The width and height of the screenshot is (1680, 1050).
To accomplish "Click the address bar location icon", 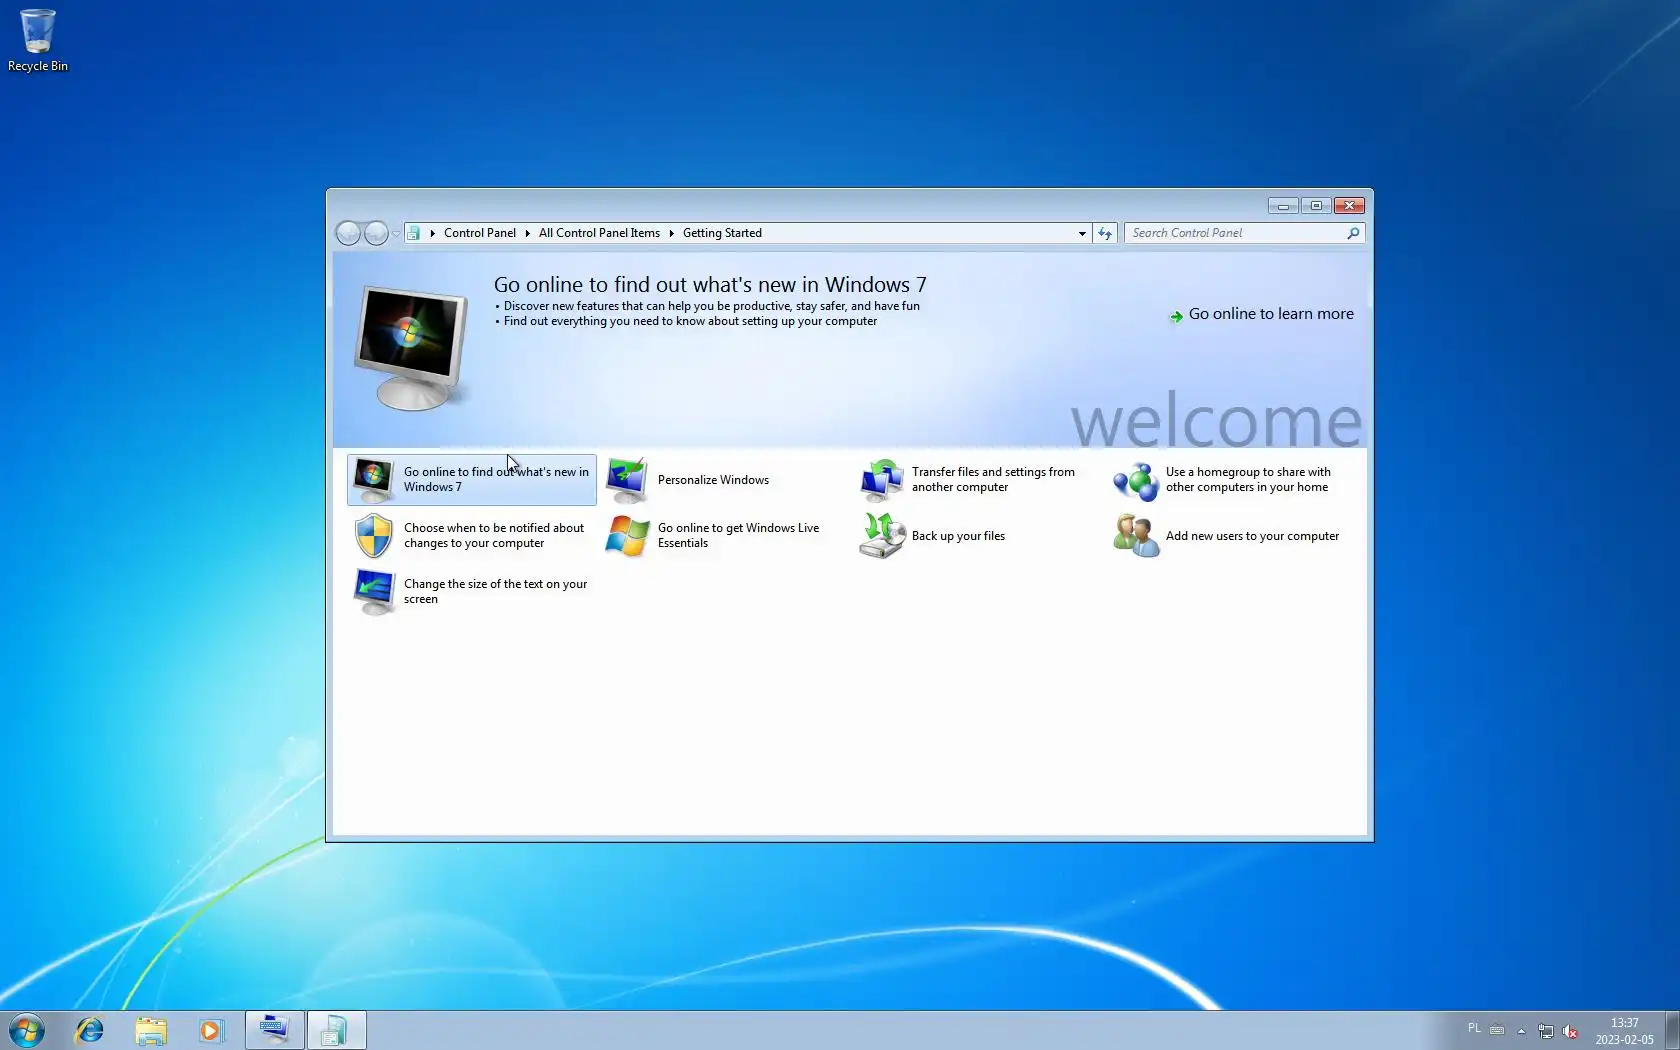I will [x=413, y=233].
